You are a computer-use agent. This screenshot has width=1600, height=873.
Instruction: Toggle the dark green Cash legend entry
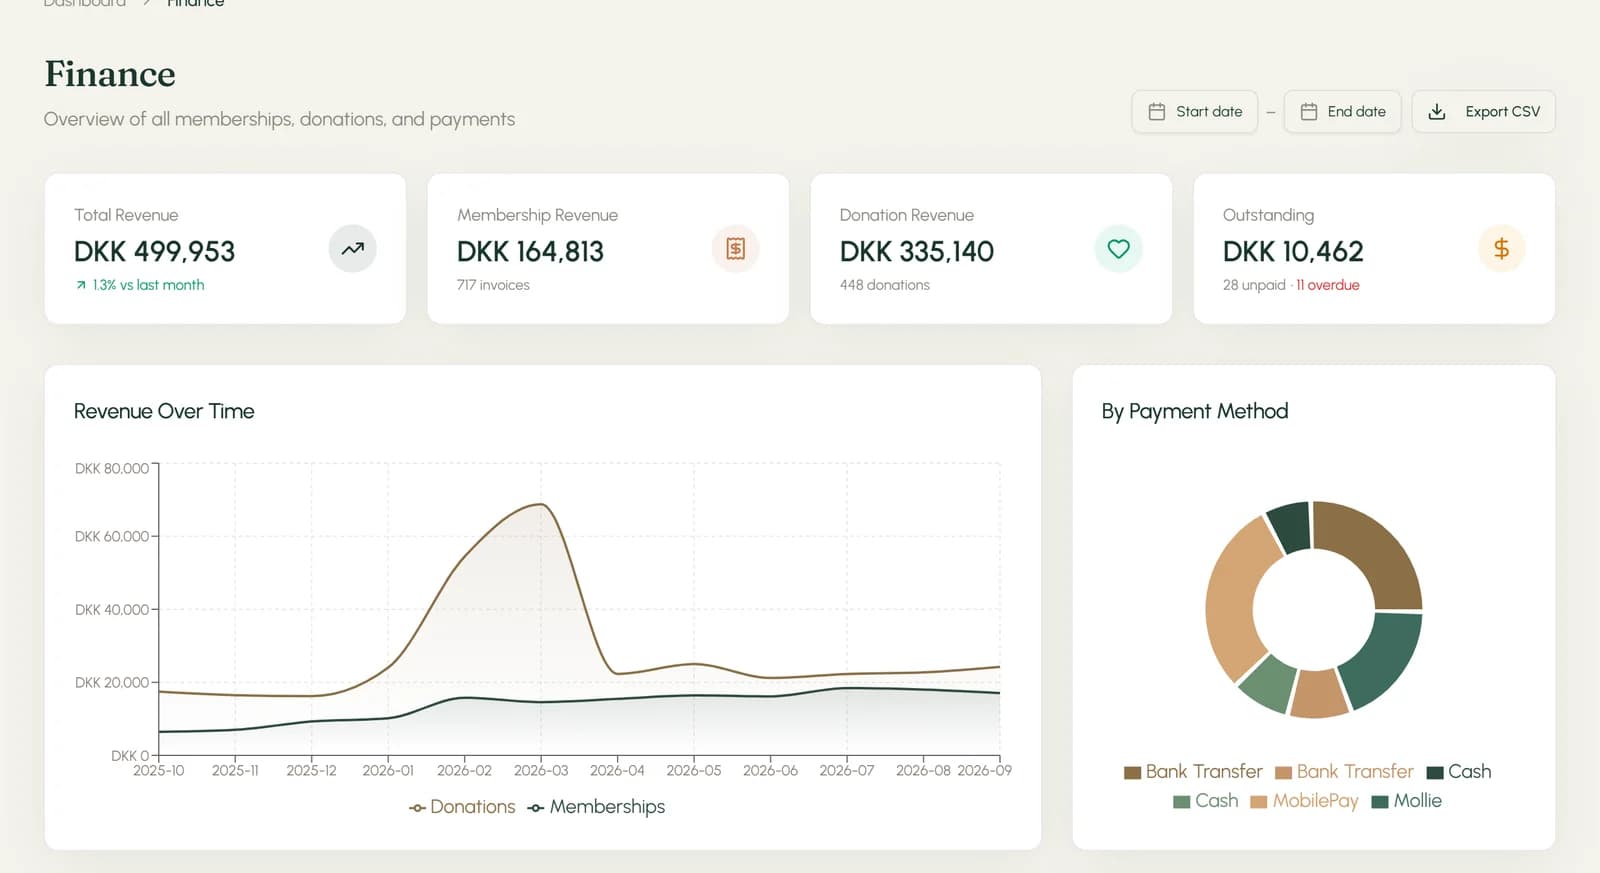tap(1459, 772)
